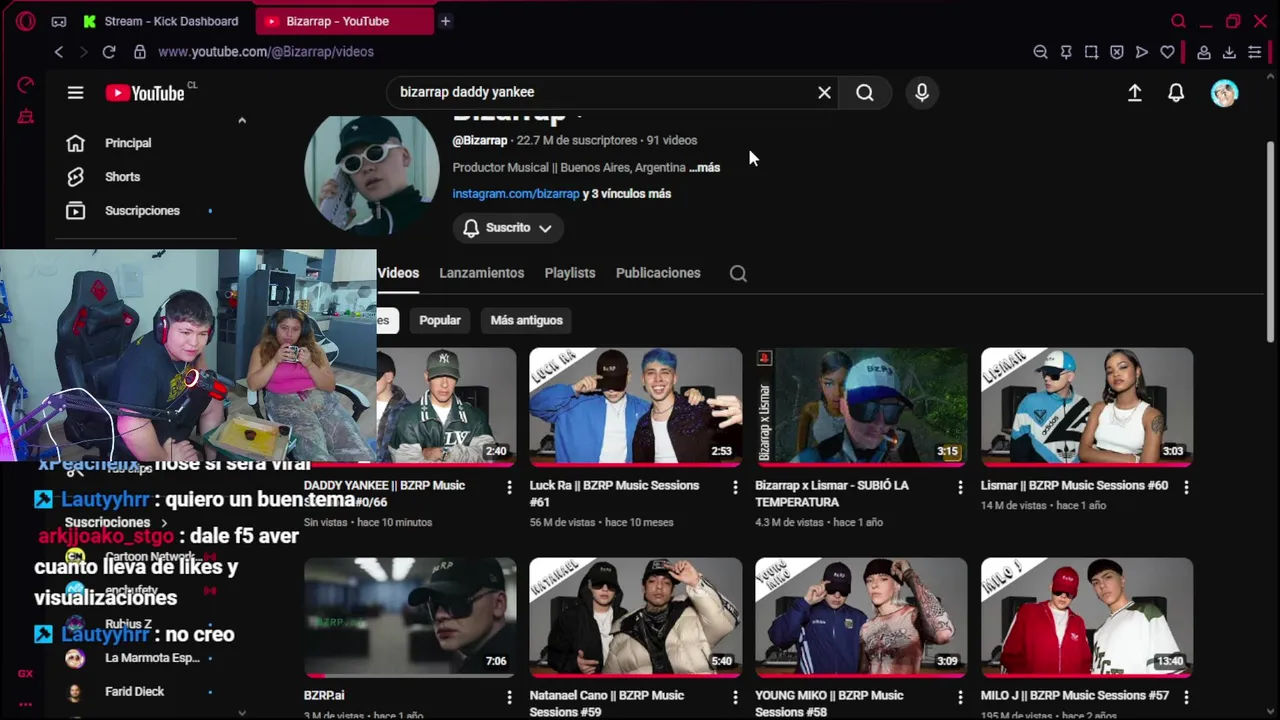Open a new browser tab
Image resolution: width=1280 pixels, height=720 pixels.
coord(446,21)
